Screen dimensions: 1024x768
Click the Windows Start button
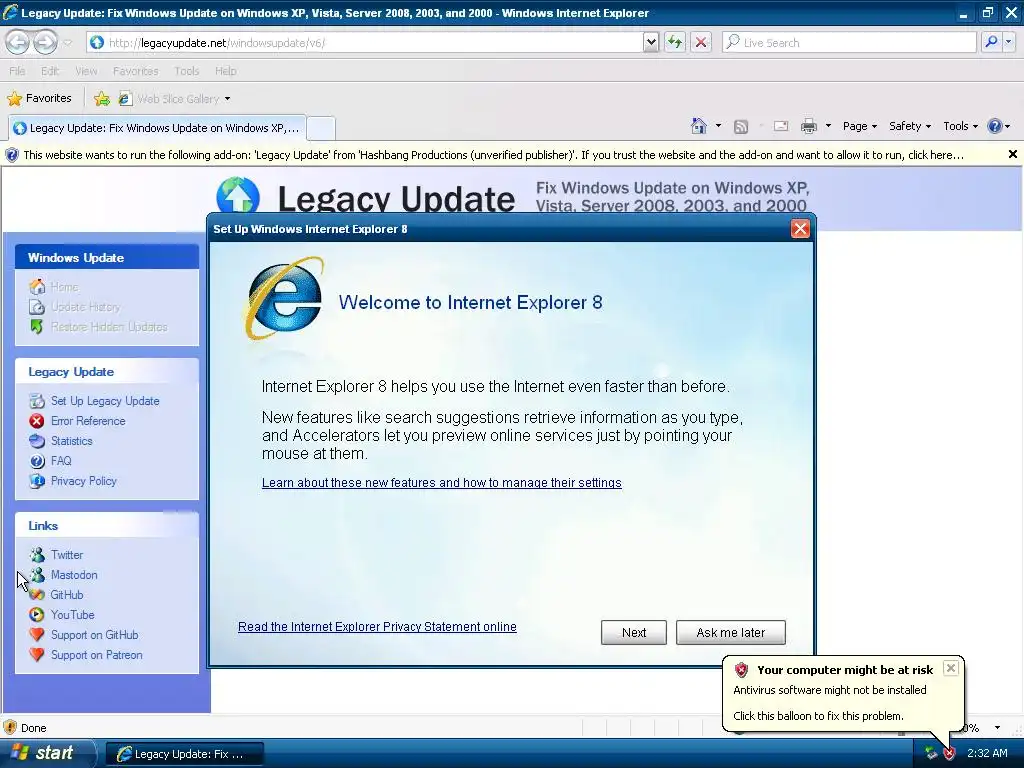coord(46,753)
